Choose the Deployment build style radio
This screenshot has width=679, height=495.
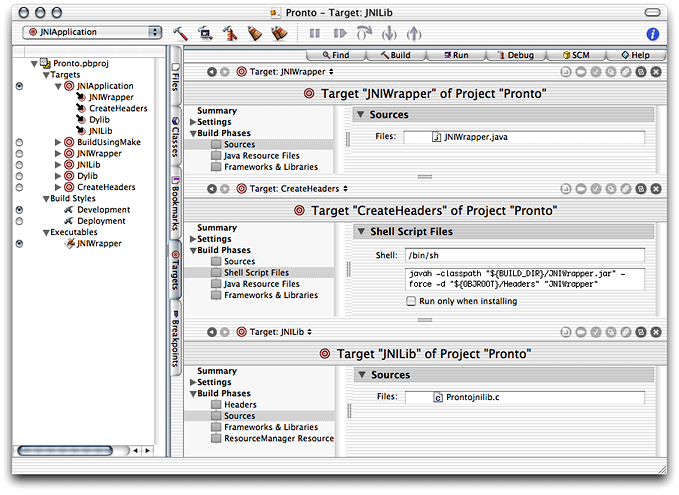pos(19,221)
